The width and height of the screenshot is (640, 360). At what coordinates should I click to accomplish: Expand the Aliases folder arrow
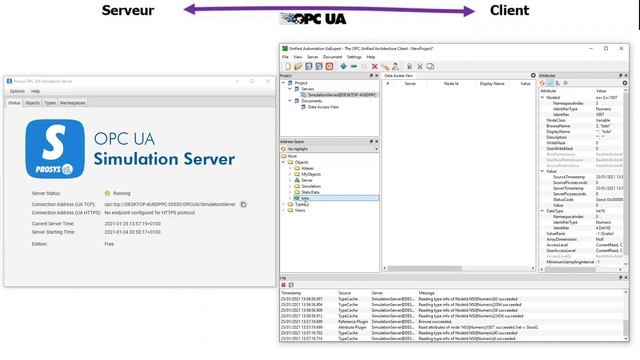pos(290,168)
